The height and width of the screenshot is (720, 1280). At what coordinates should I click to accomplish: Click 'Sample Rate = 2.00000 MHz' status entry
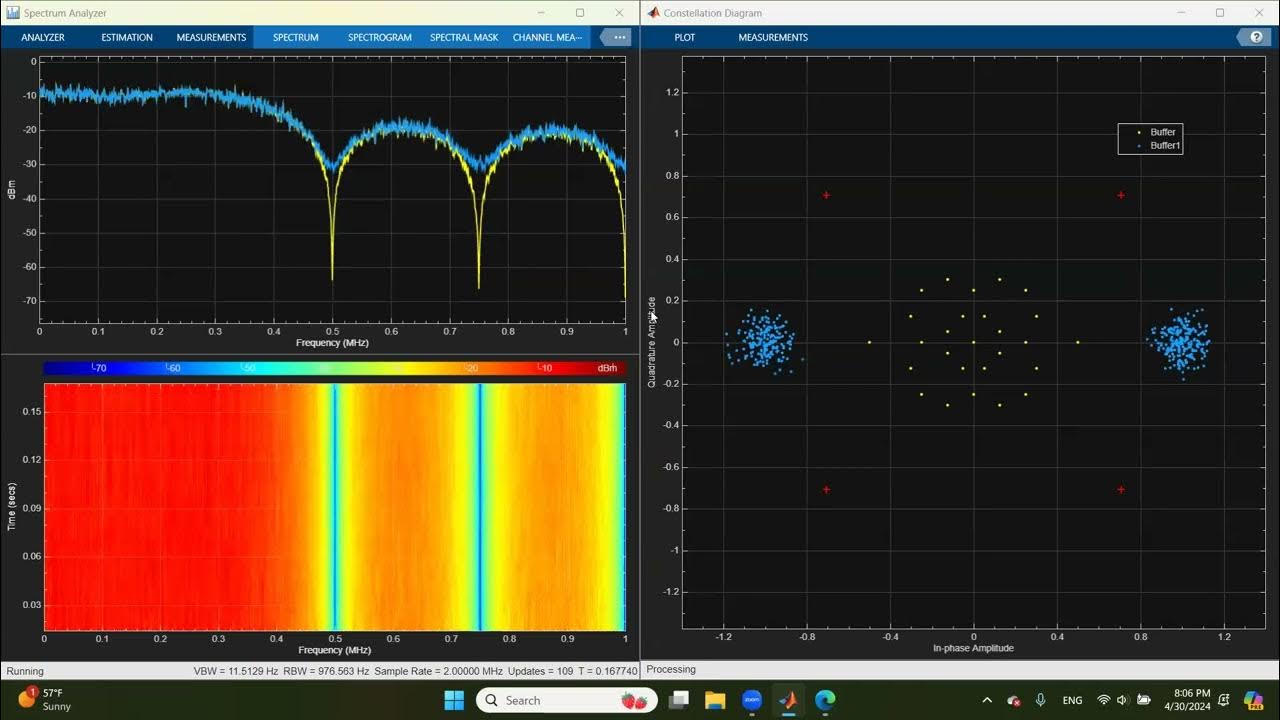coord(438,671)
